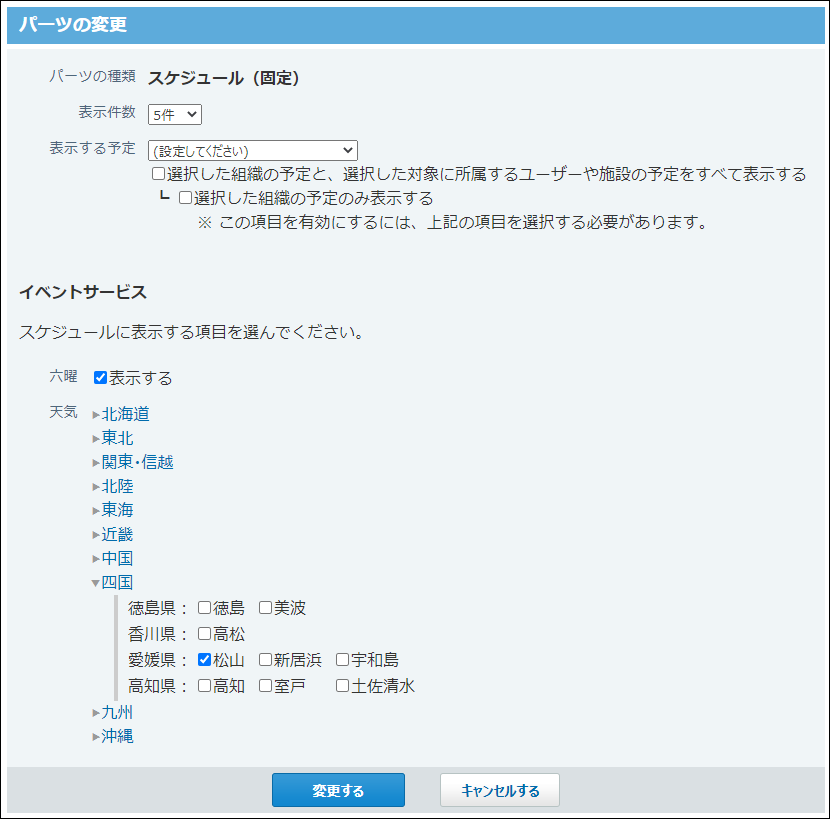Expand the 北海道 weather region arrow
This screenshot has width=830, height=819.
(x=96, y=415)
